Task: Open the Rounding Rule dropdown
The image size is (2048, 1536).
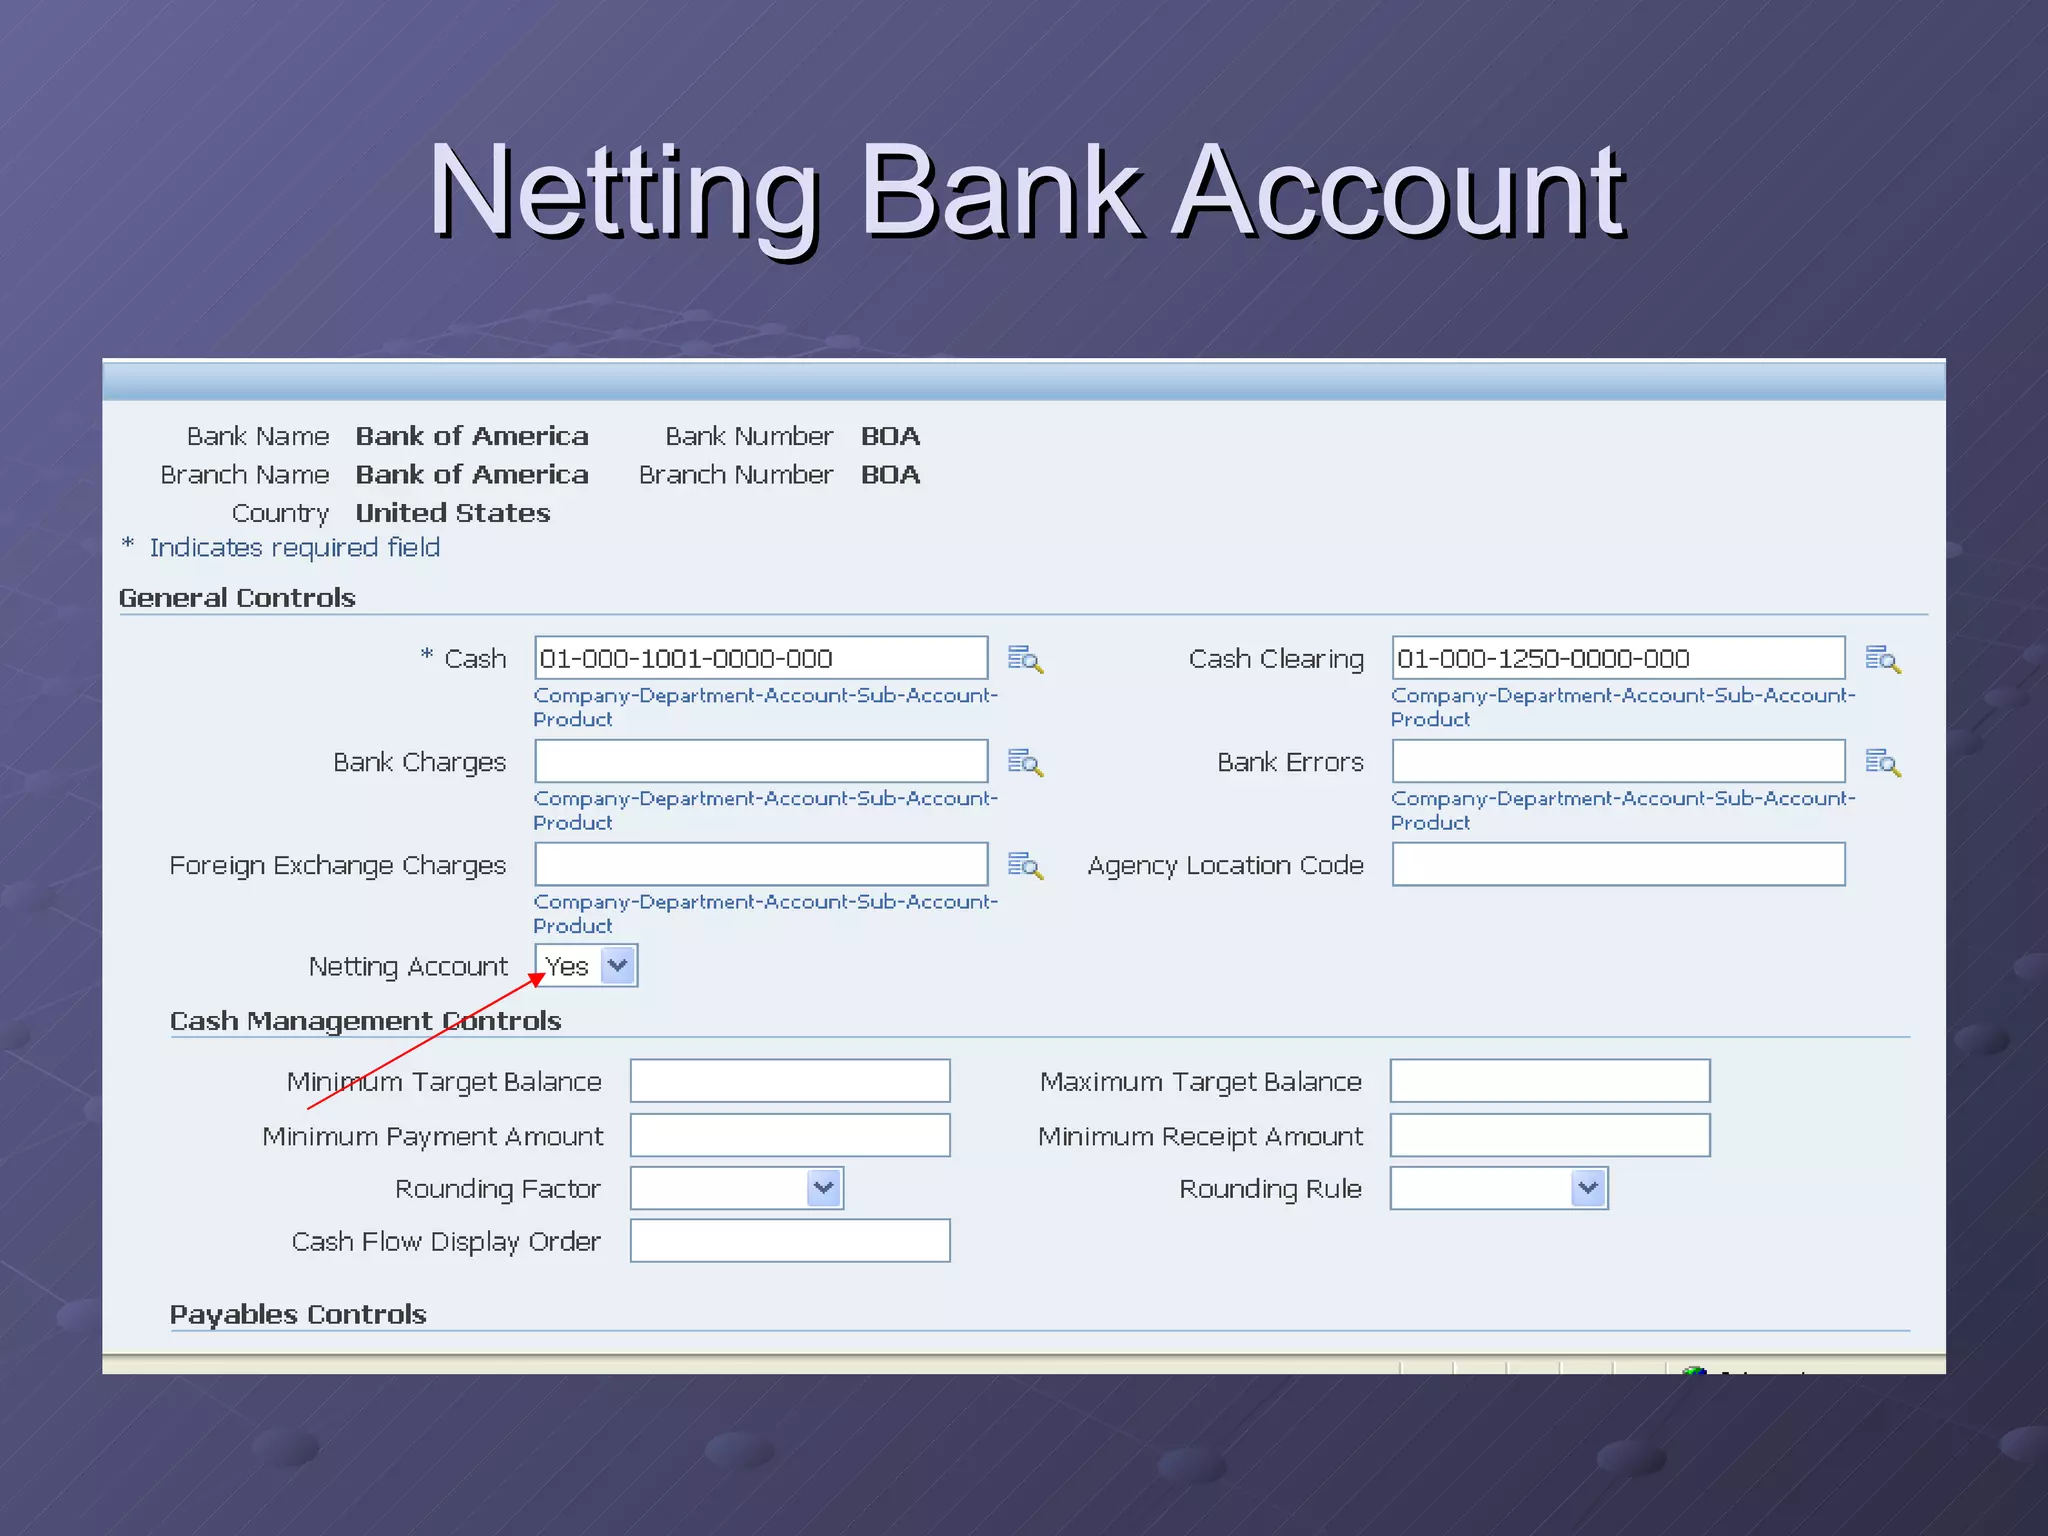Action: [1588, 1188]
